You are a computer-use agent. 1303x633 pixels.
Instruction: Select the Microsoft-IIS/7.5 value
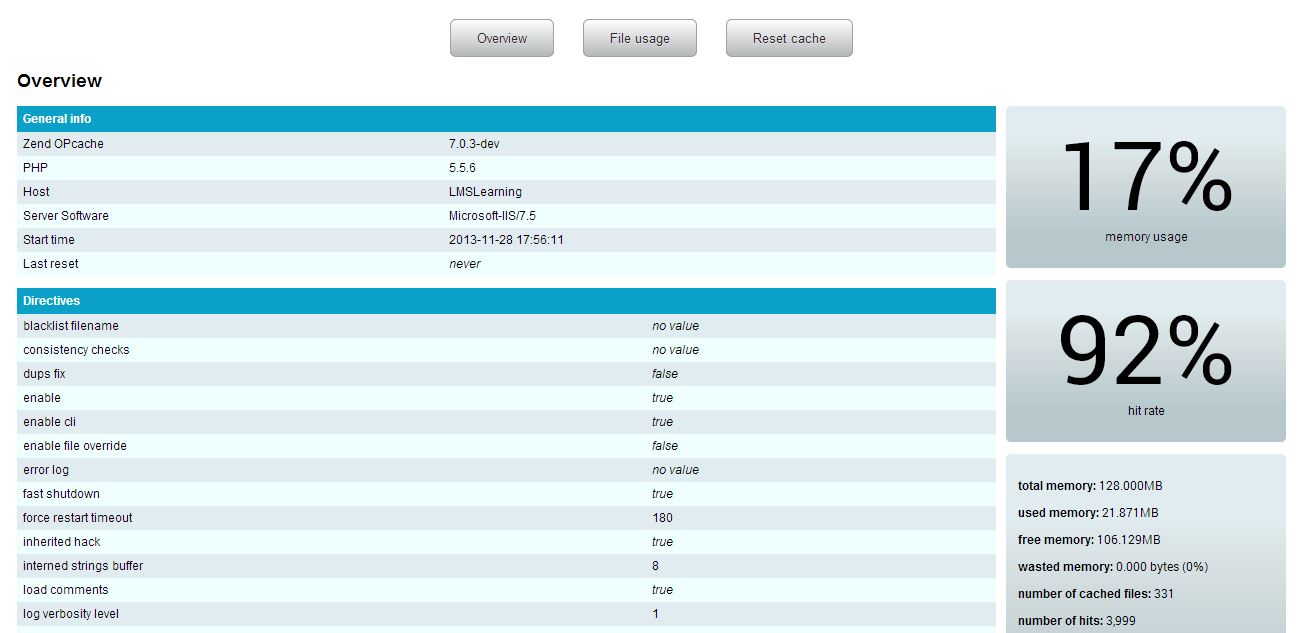(493, 216)
